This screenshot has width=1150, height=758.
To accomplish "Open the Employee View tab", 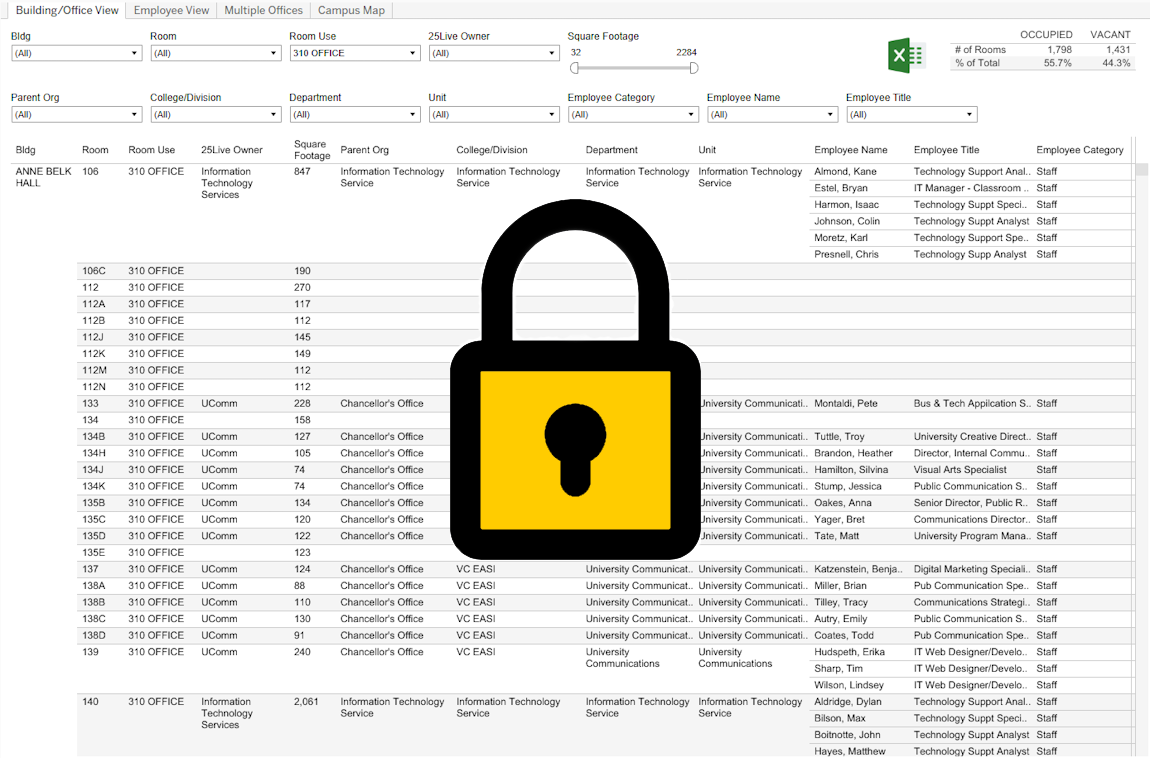I will [171, 10].
